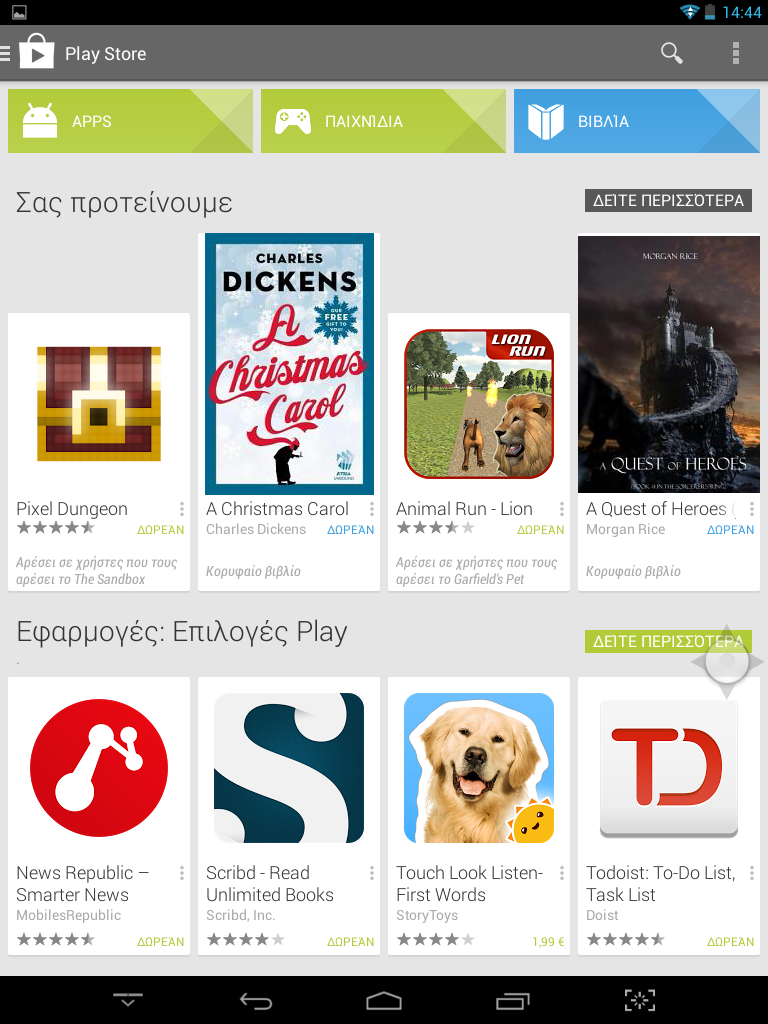768x1024 pixels.
Task: Open the Todoist TD app icon
Action: (x=669, y=769)
